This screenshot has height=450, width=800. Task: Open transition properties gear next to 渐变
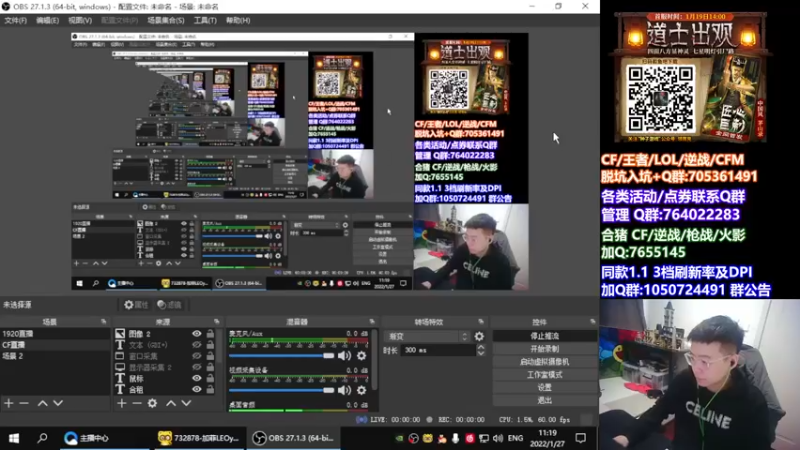point(479,336)
